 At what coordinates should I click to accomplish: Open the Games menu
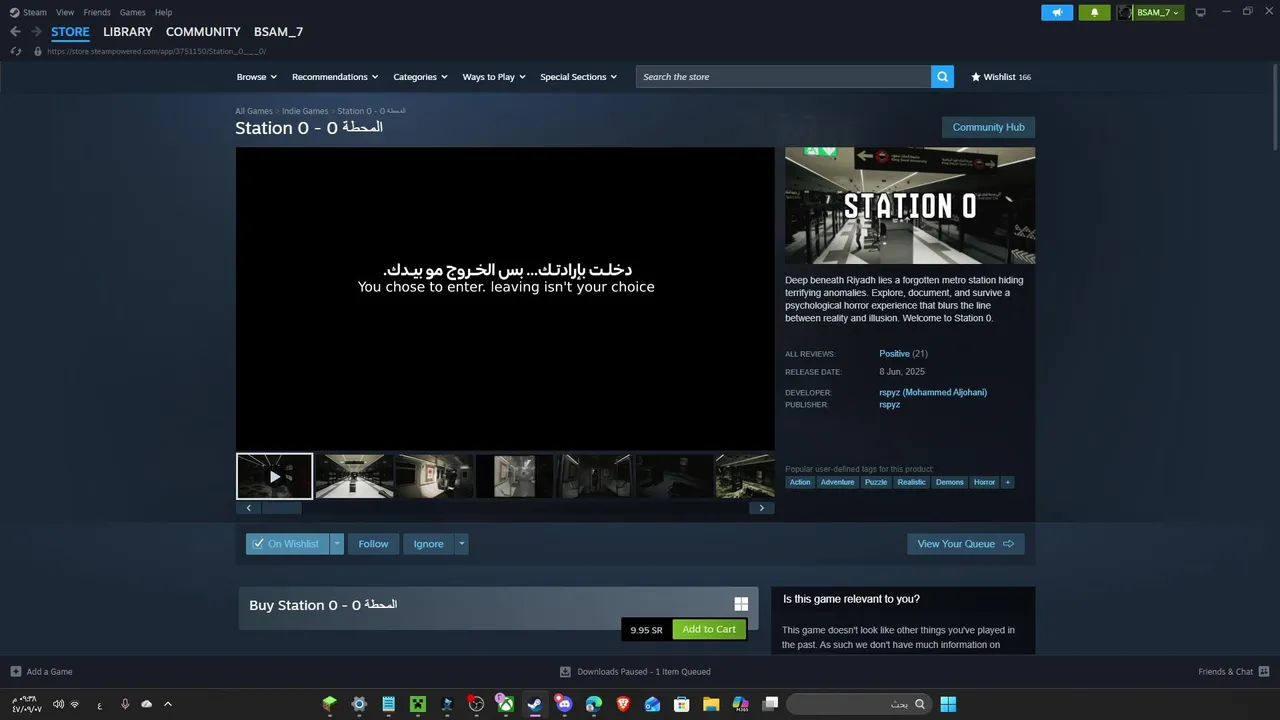click(x=132, y=12)
